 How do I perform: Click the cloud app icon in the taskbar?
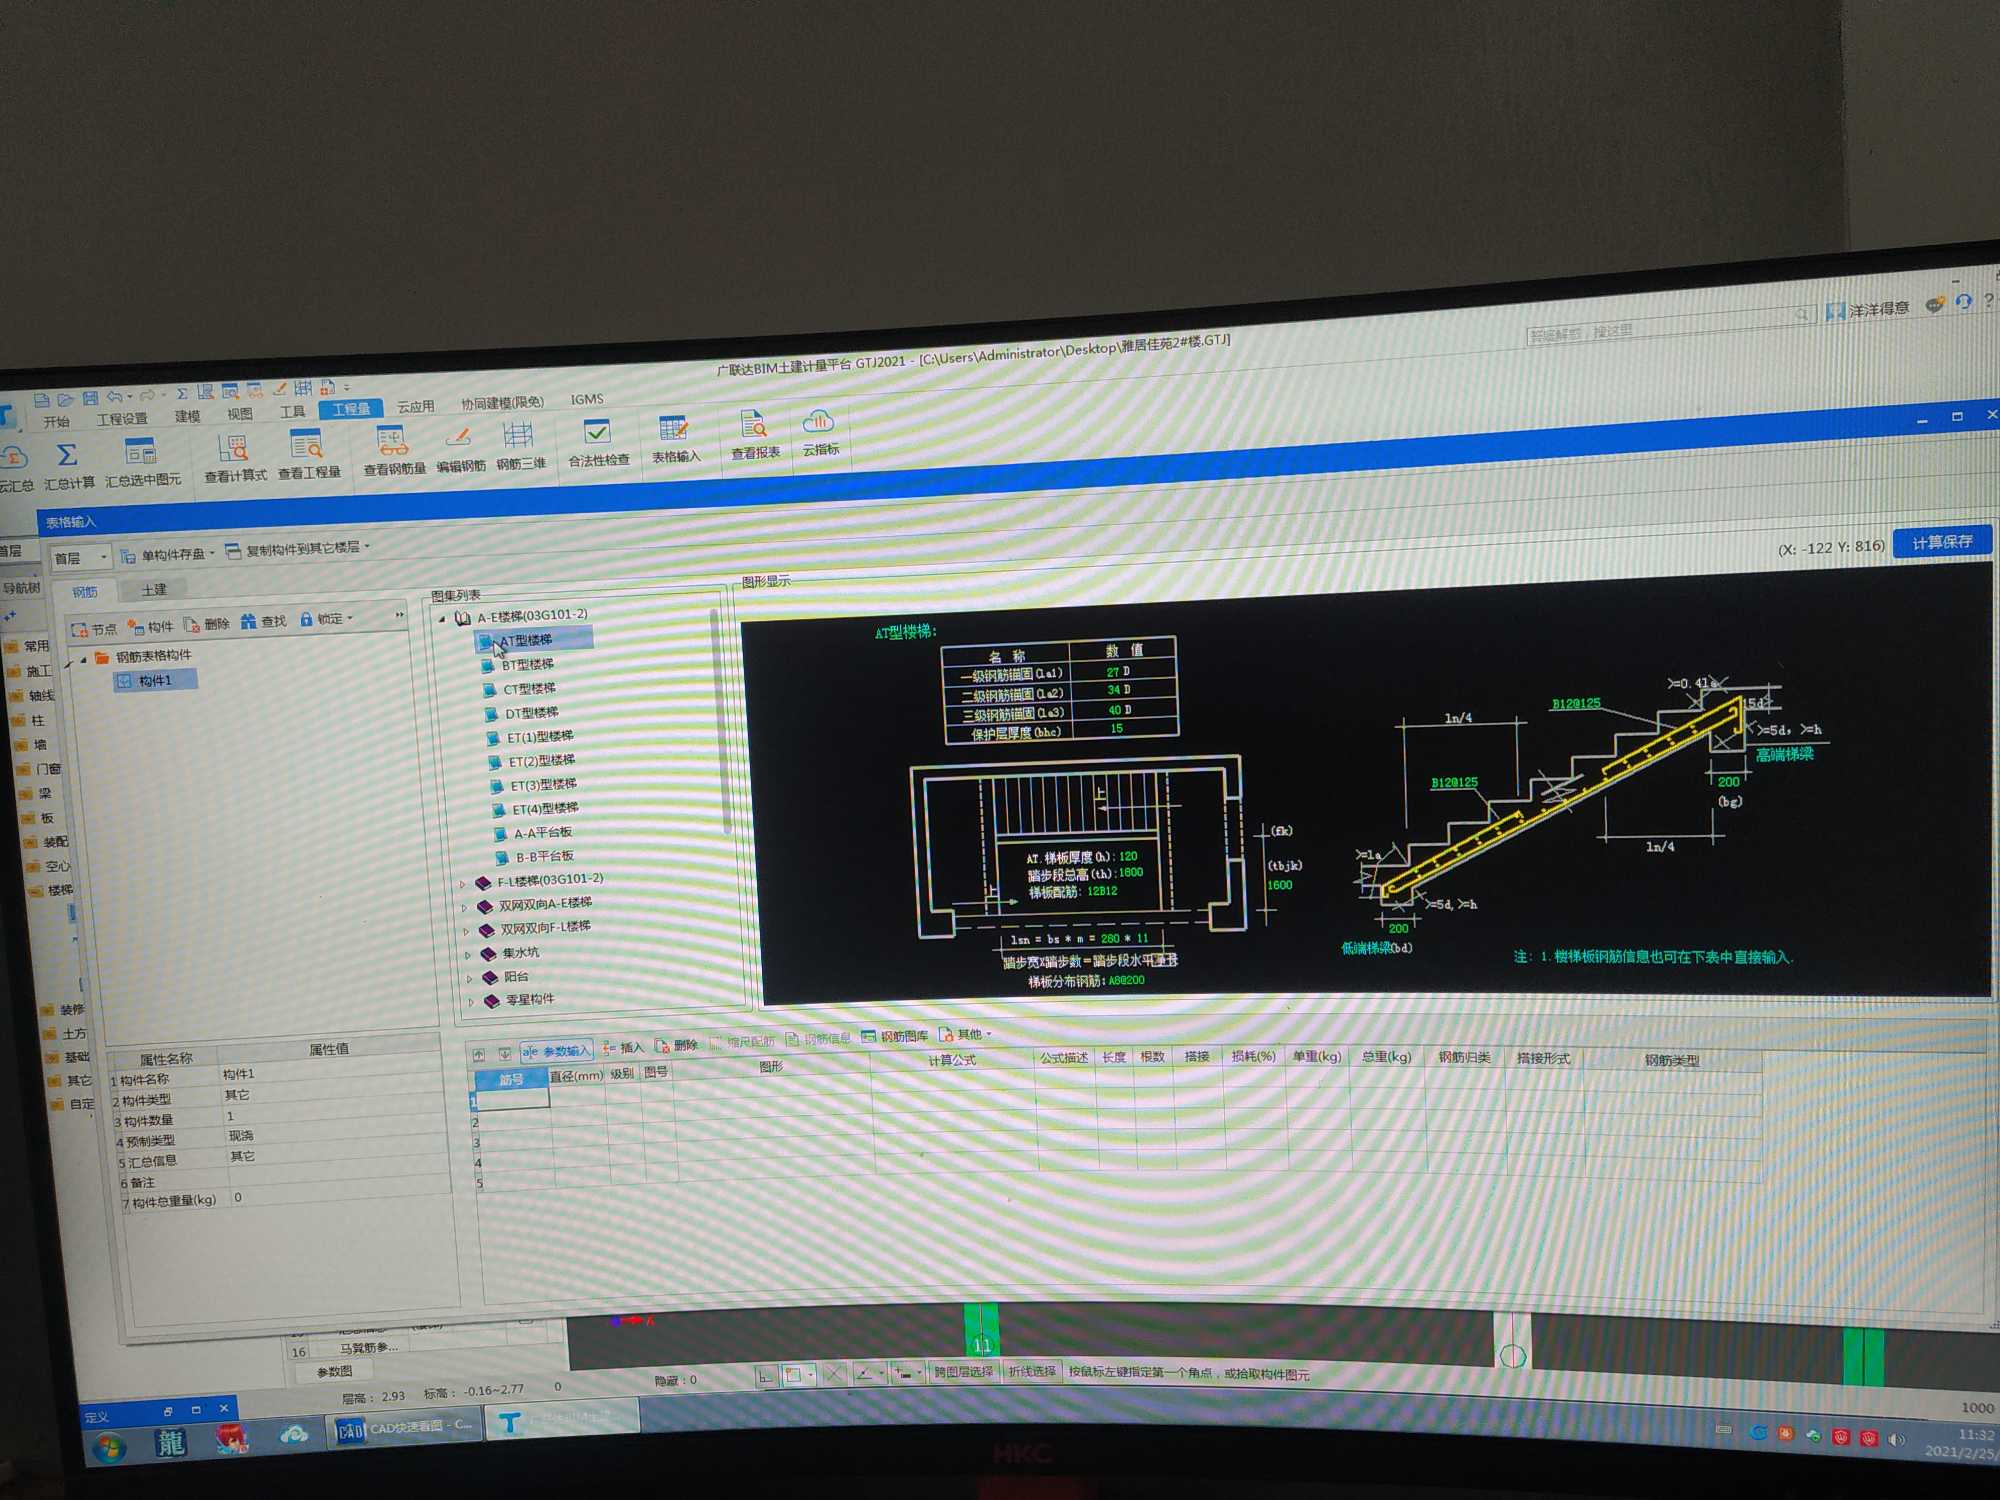tap(294, 1436)
